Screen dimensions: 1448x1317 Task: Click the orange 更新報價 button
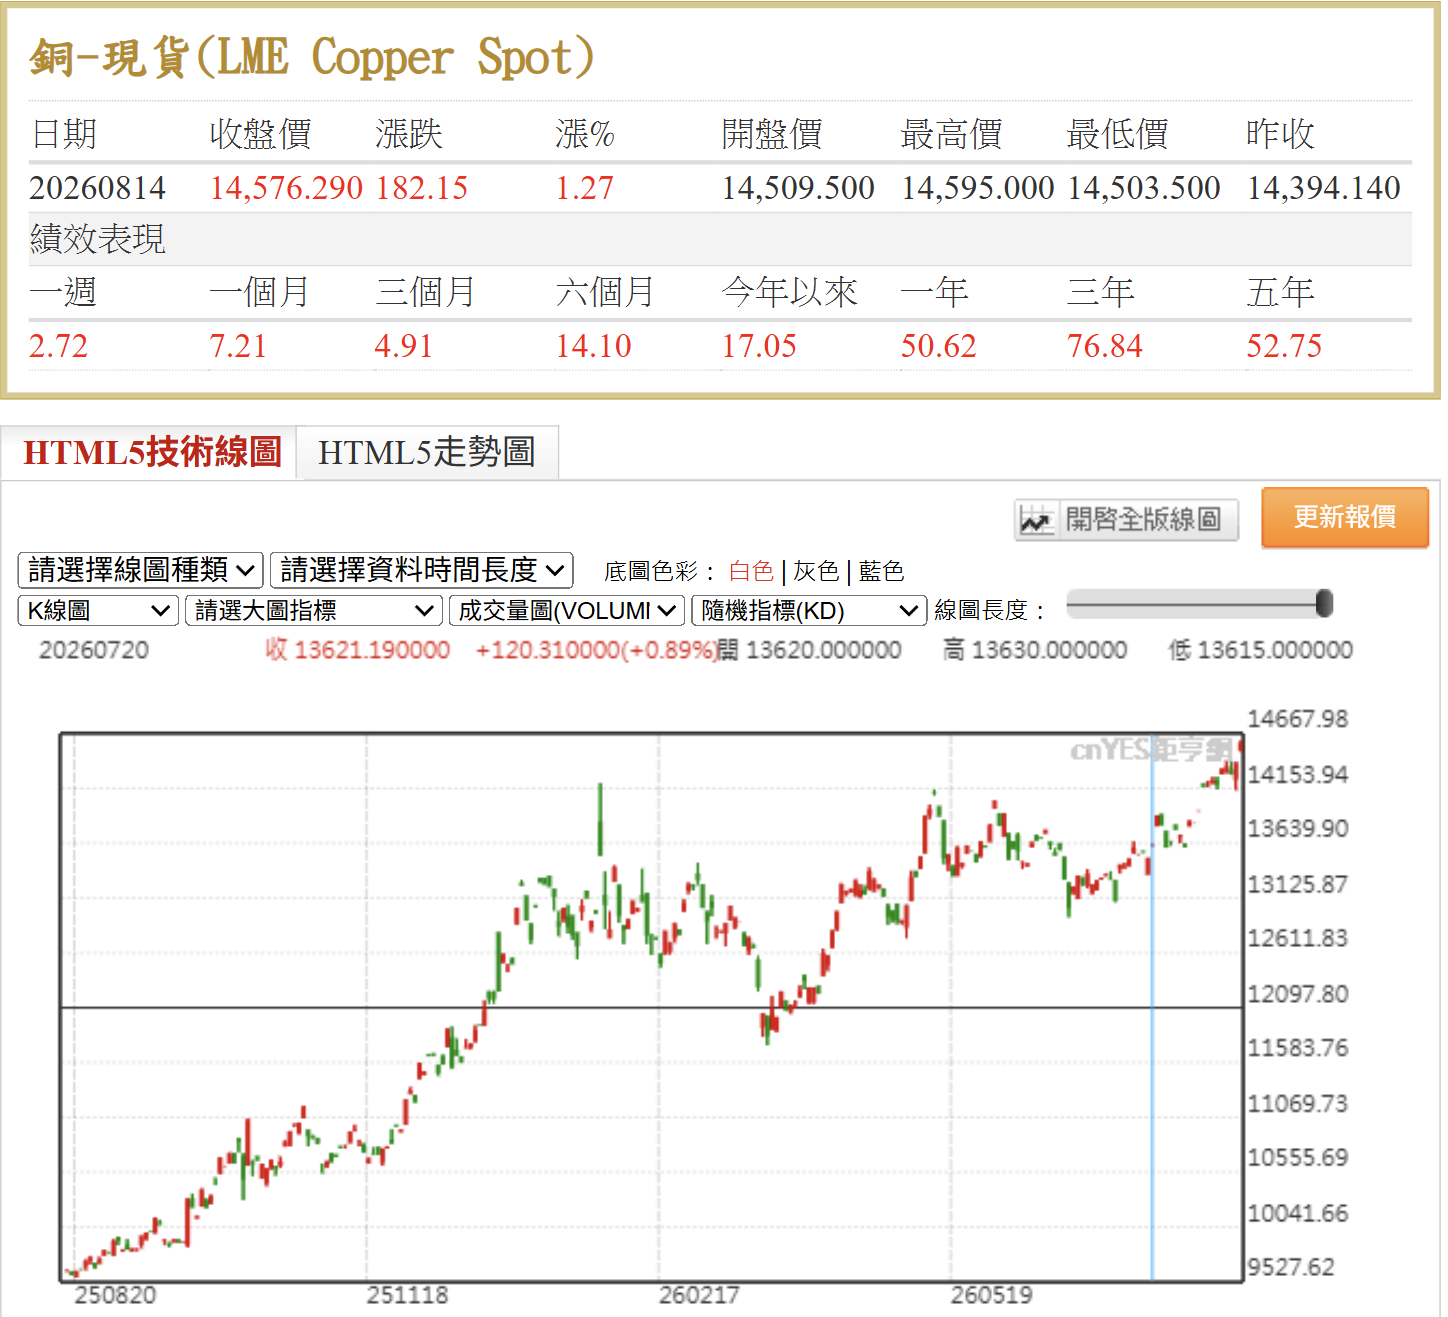1345,517
